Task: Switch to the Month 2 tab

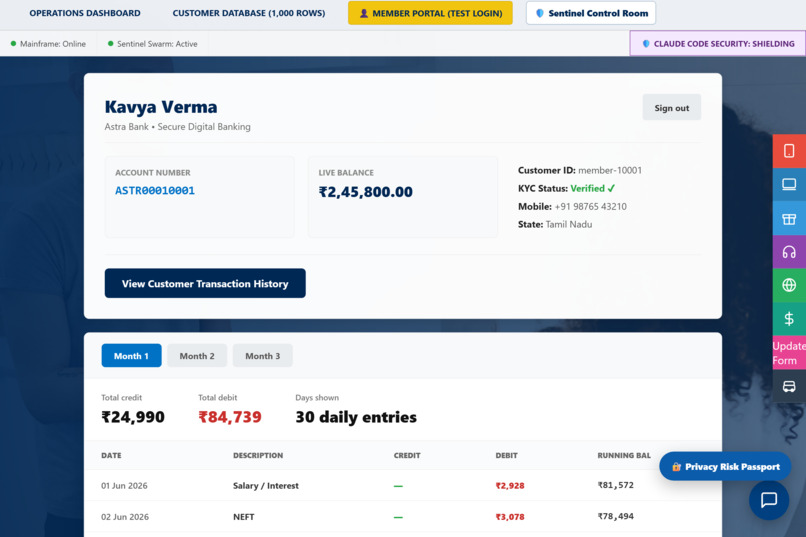Action: [197, 356]
